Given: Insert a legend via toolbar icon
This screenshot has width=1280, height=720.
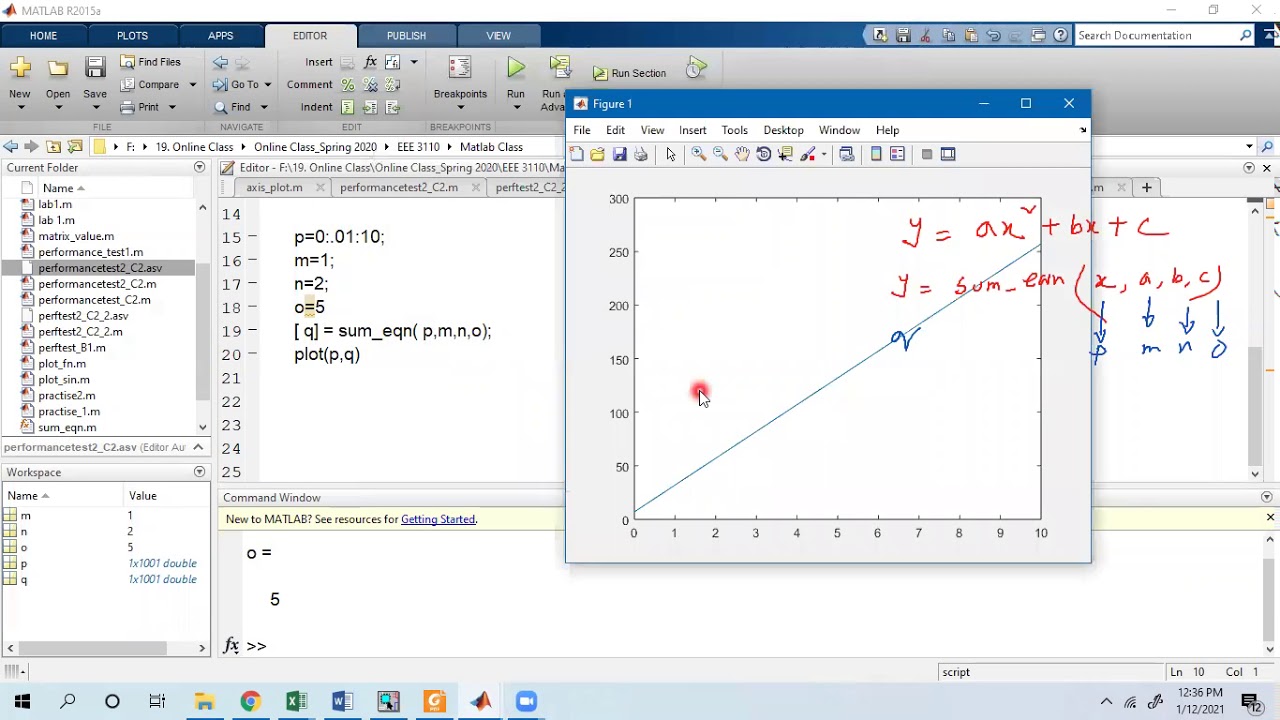Looking at the screenshot, I should pos(897,154).
